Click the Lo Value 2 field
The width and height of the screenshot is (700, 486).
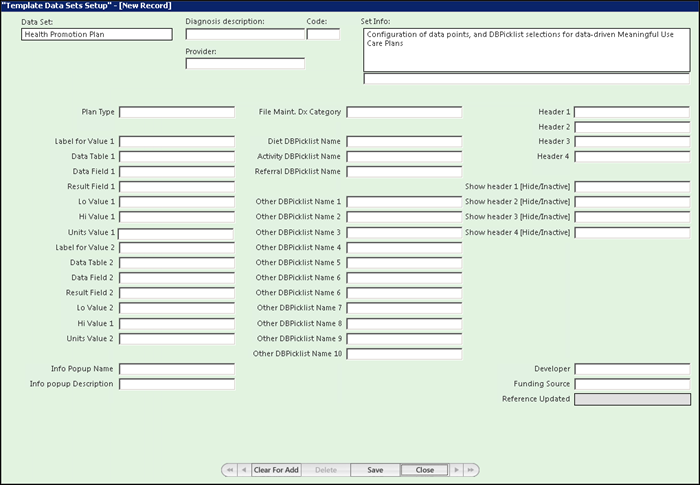pos(177,308)
